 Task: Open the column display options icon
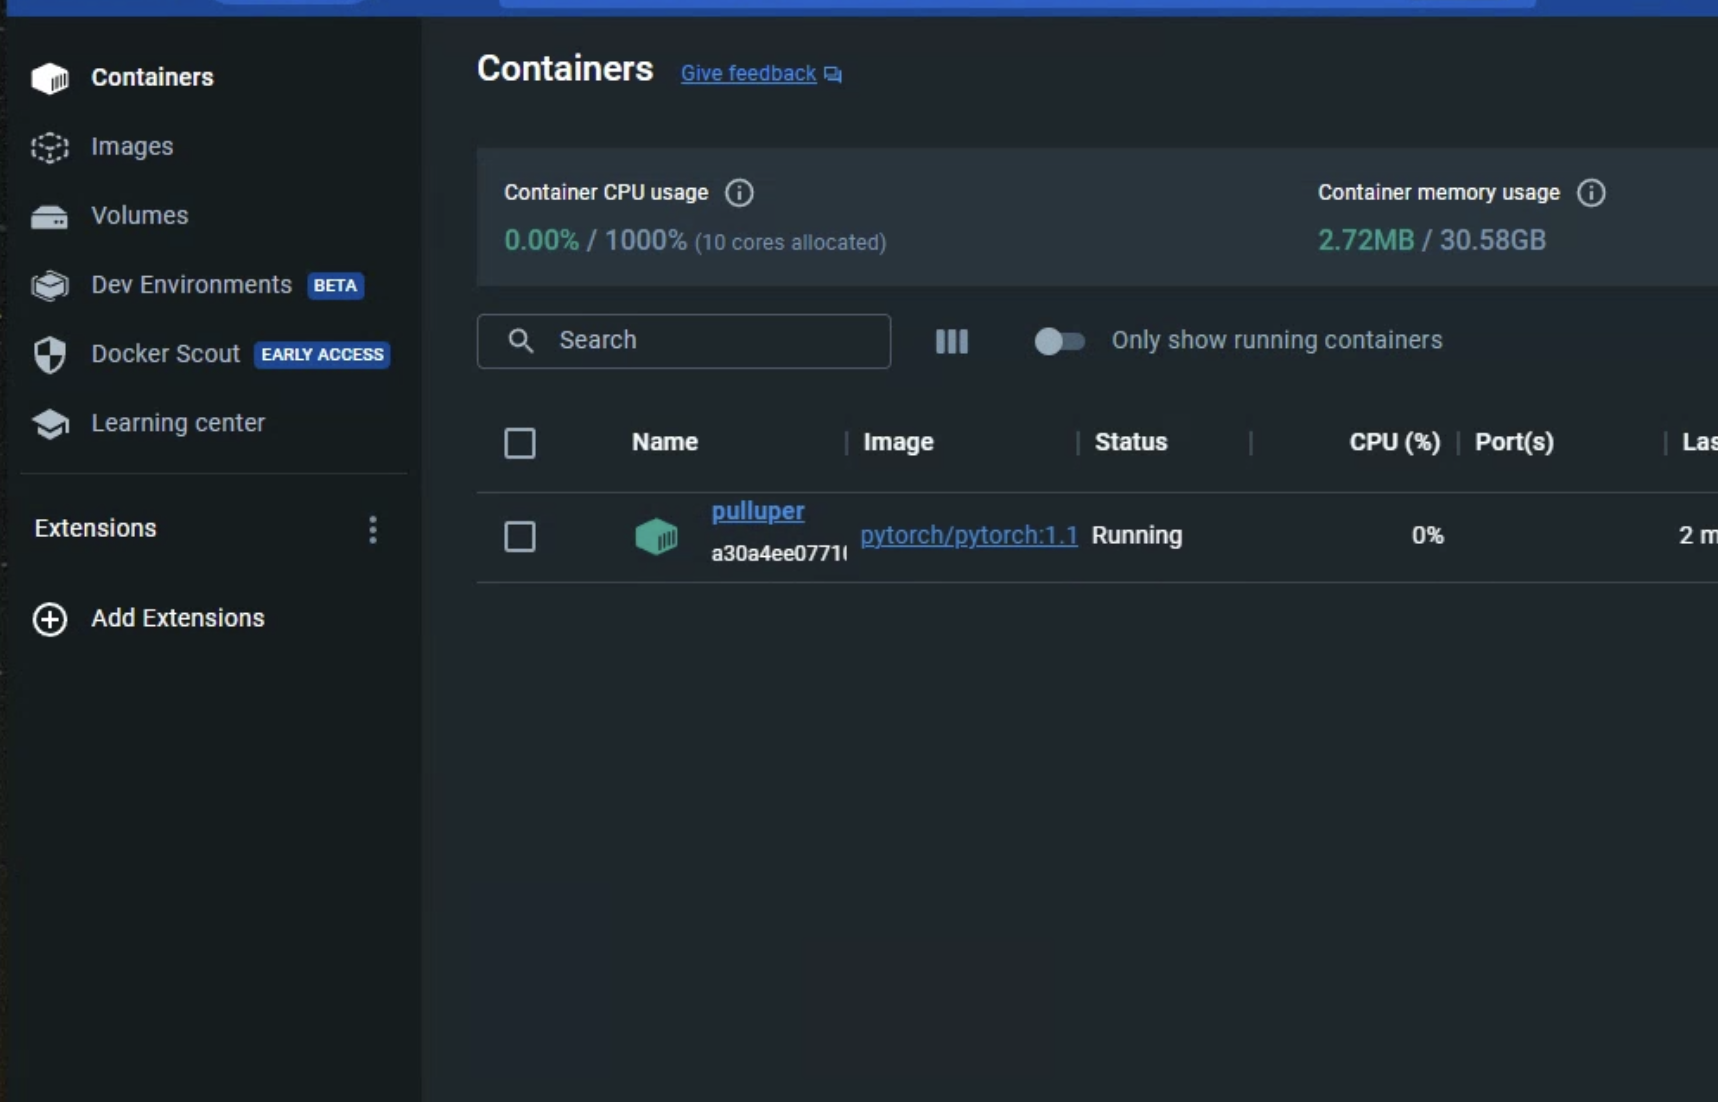click(951, 341)
